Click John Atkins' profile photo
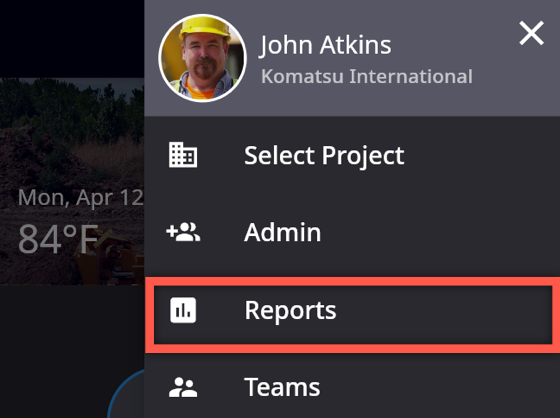Image resolution: width=560 pixels, height=418 pixels. click(202, 58)
